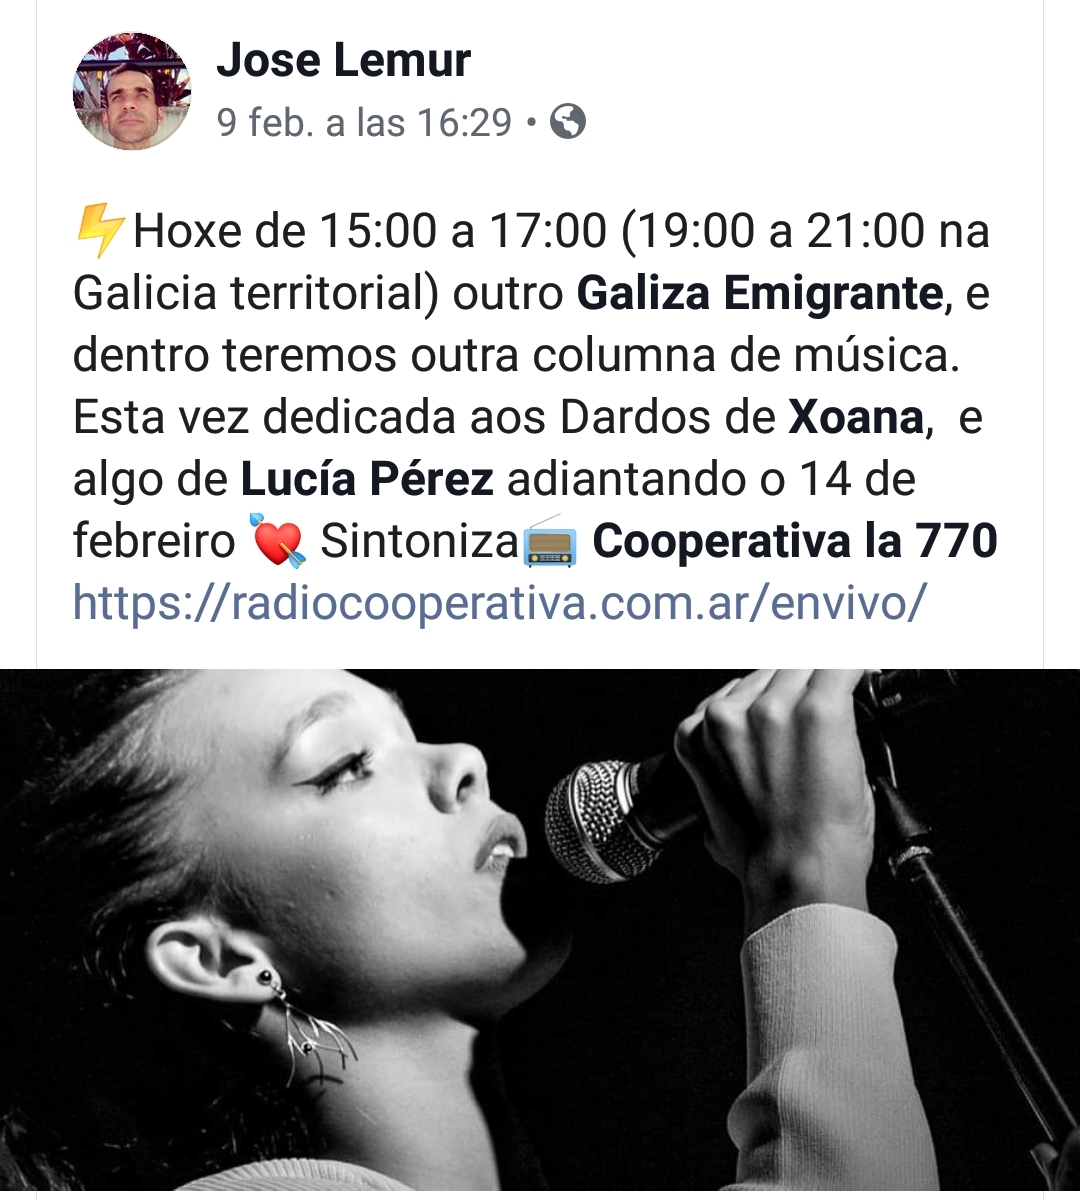Image resolution: width=1080 pixels, height=1199 pixels.
Task: Open the black and white singer photo
Action: coord(540,929)
